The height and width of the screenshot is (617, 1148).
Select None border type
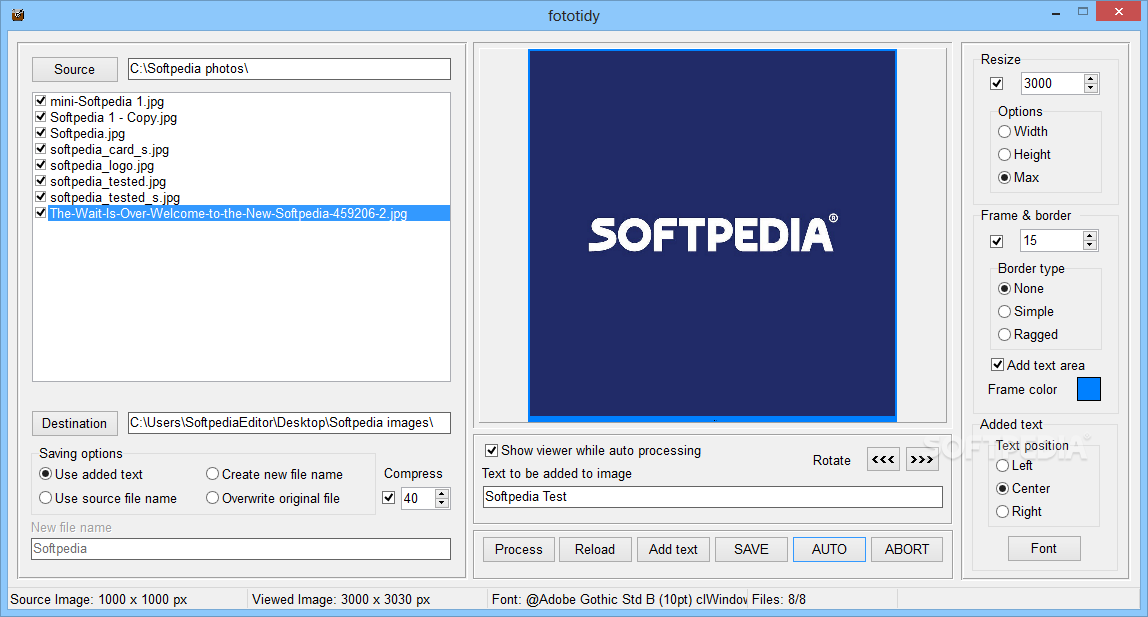pyautogui.click(x=1021, y=288)
